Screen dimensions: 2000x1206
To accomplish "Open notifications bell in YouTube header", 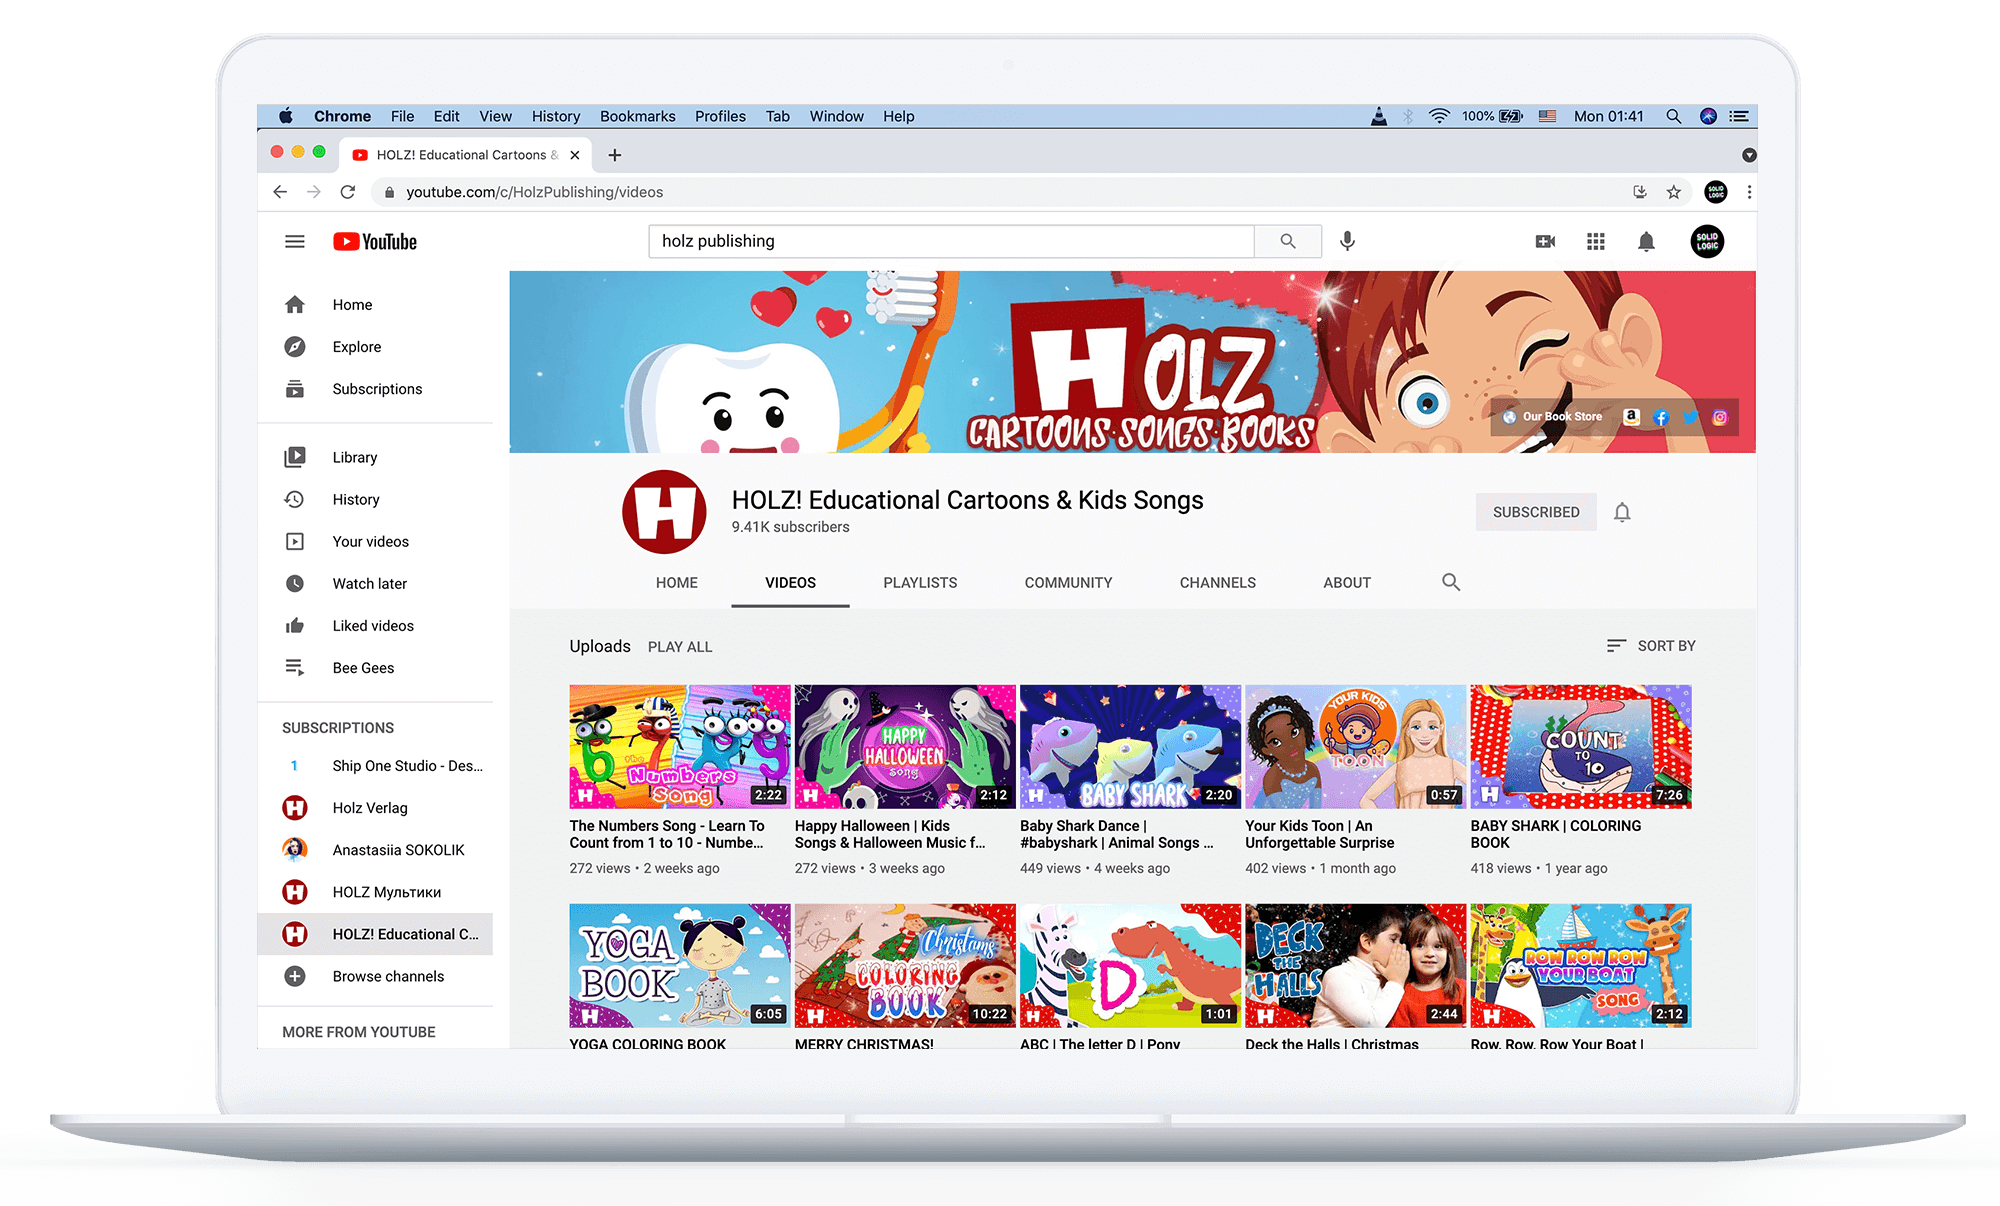I will (x=1646, y=241).
